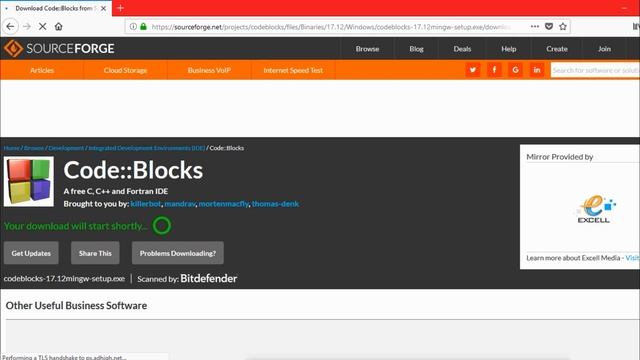
Task: Click the Development breadcrumb link
Action: click(x=66, y=148)
